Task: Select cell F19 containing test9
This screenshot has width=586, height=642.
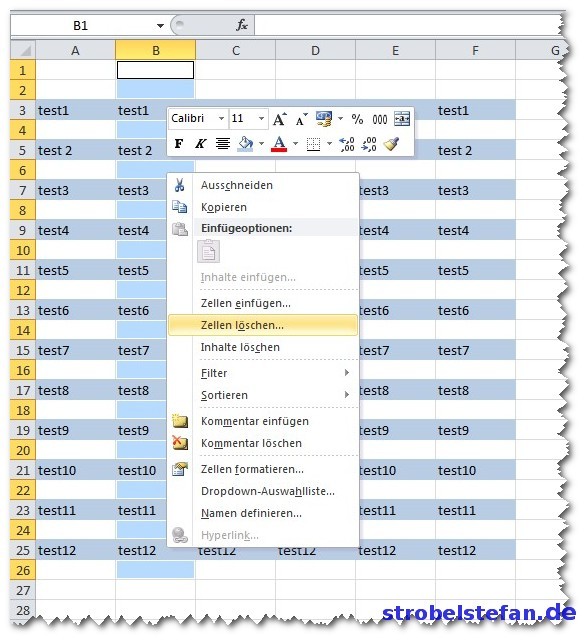Action: (x=475, y=430)
